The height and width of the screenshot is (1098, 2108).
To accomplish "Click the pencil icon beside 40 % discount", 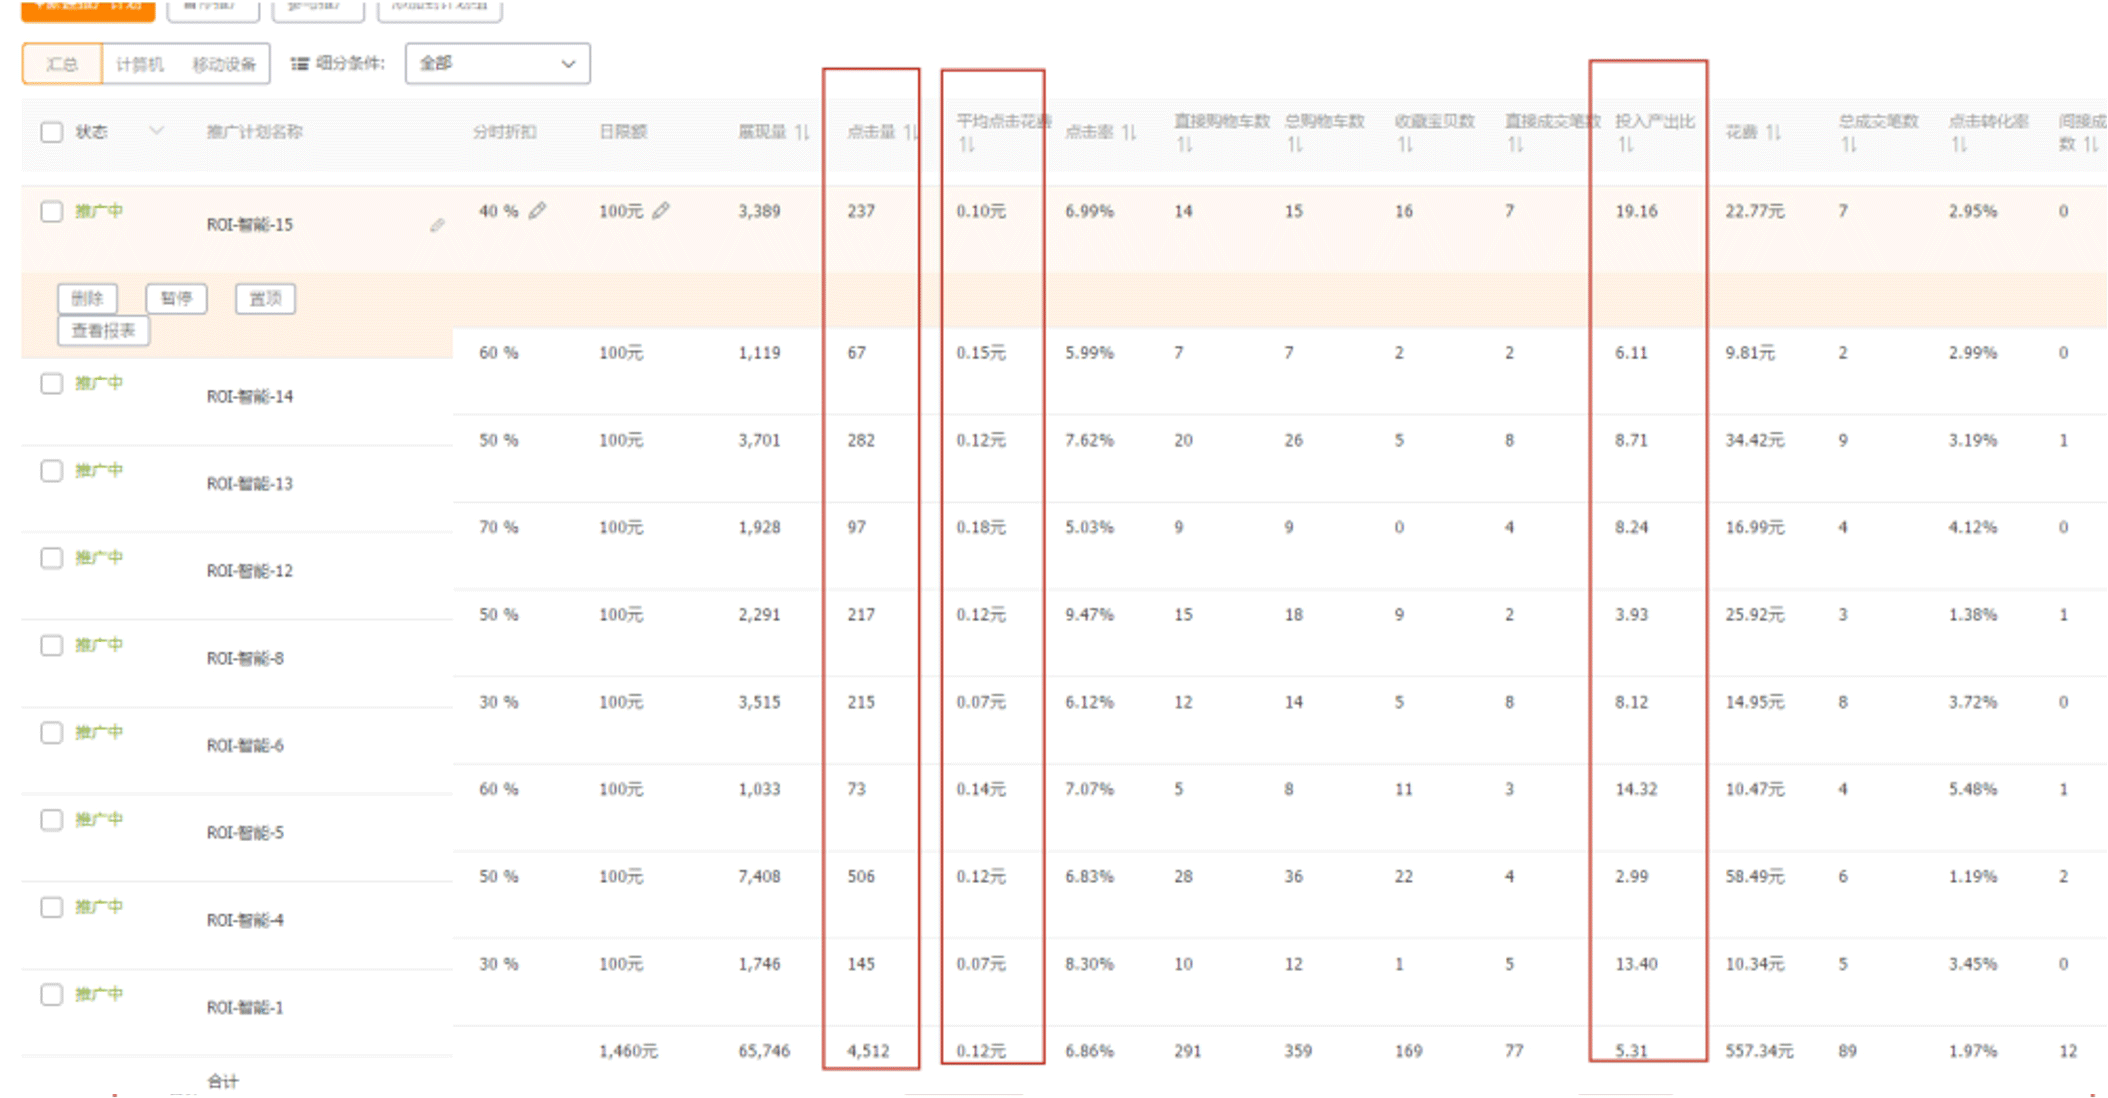I will pyautogui.click(x=538, y=211).
